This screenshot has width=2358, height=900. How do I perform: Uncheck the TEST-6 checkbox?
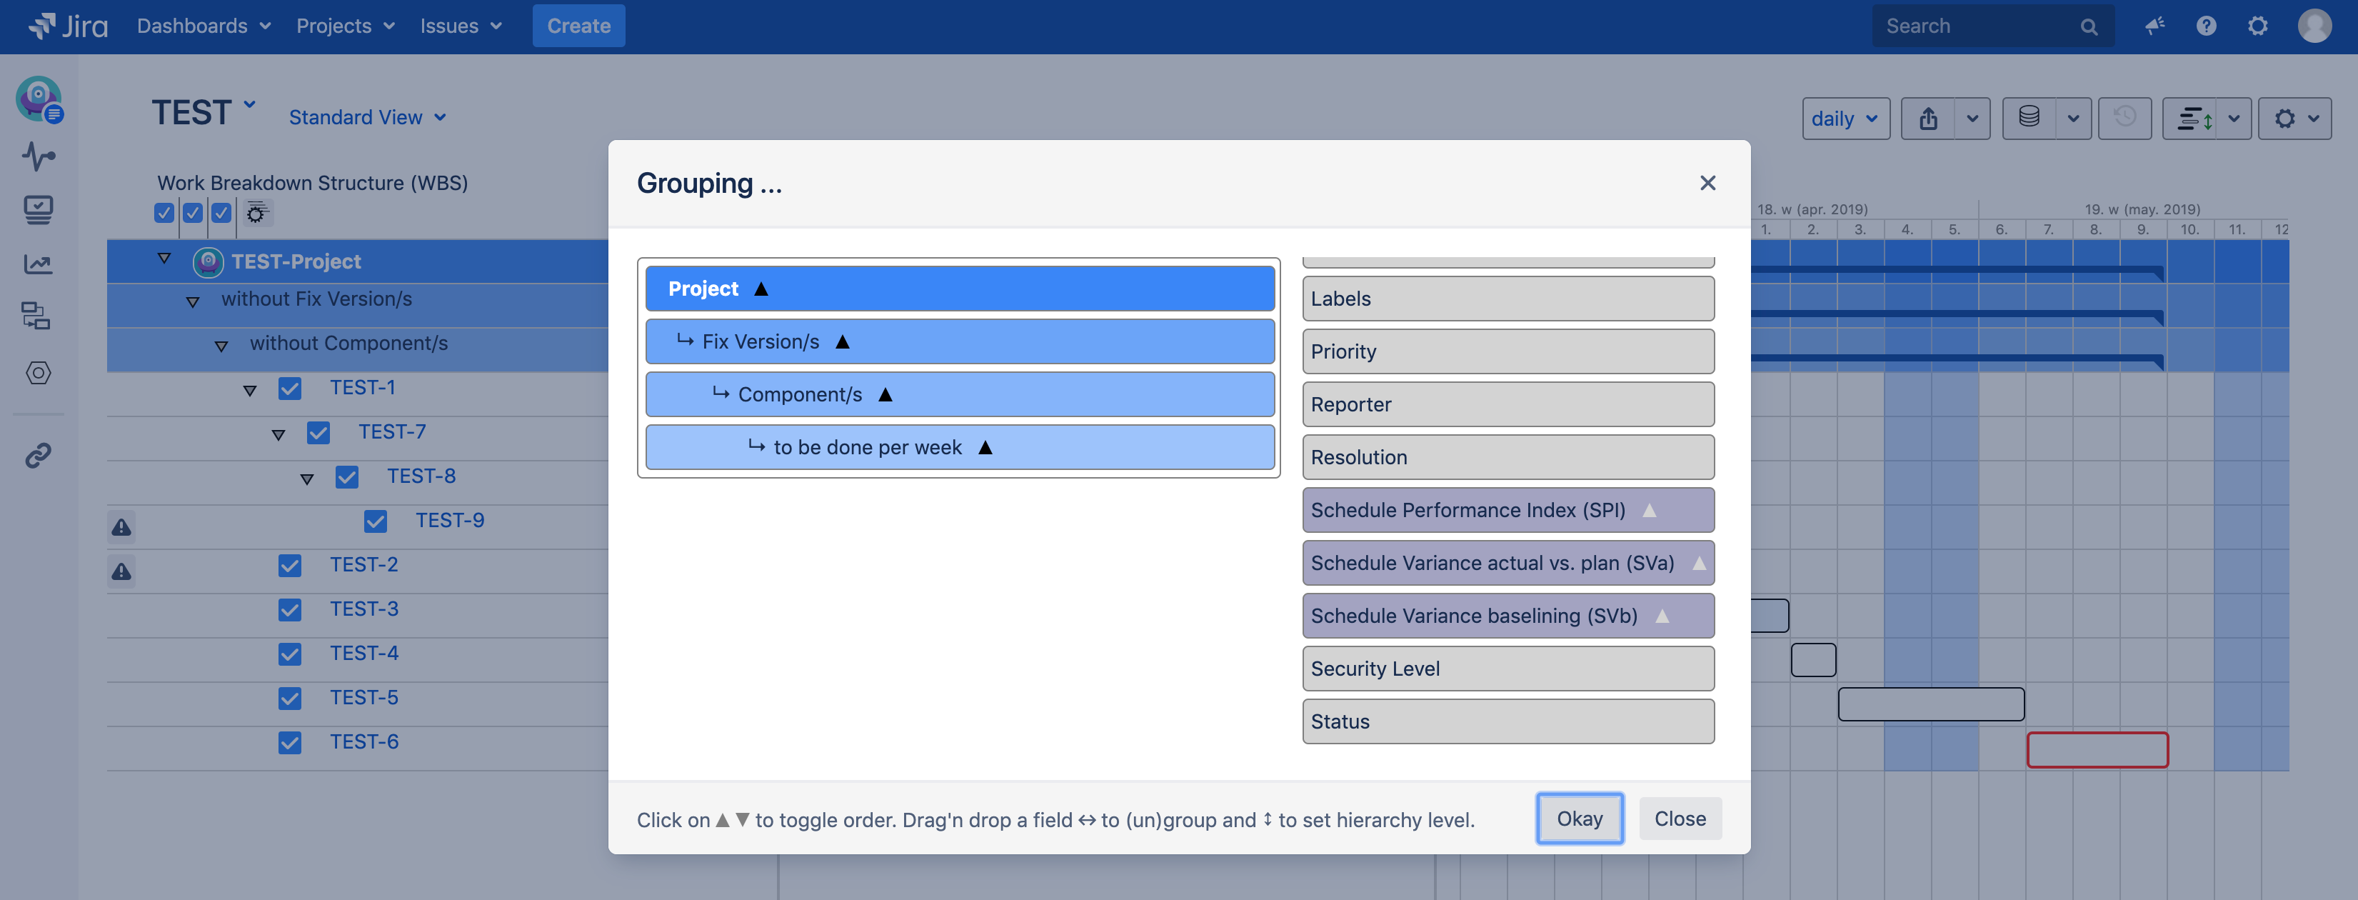pyautogui.click(x=290, y=742)
